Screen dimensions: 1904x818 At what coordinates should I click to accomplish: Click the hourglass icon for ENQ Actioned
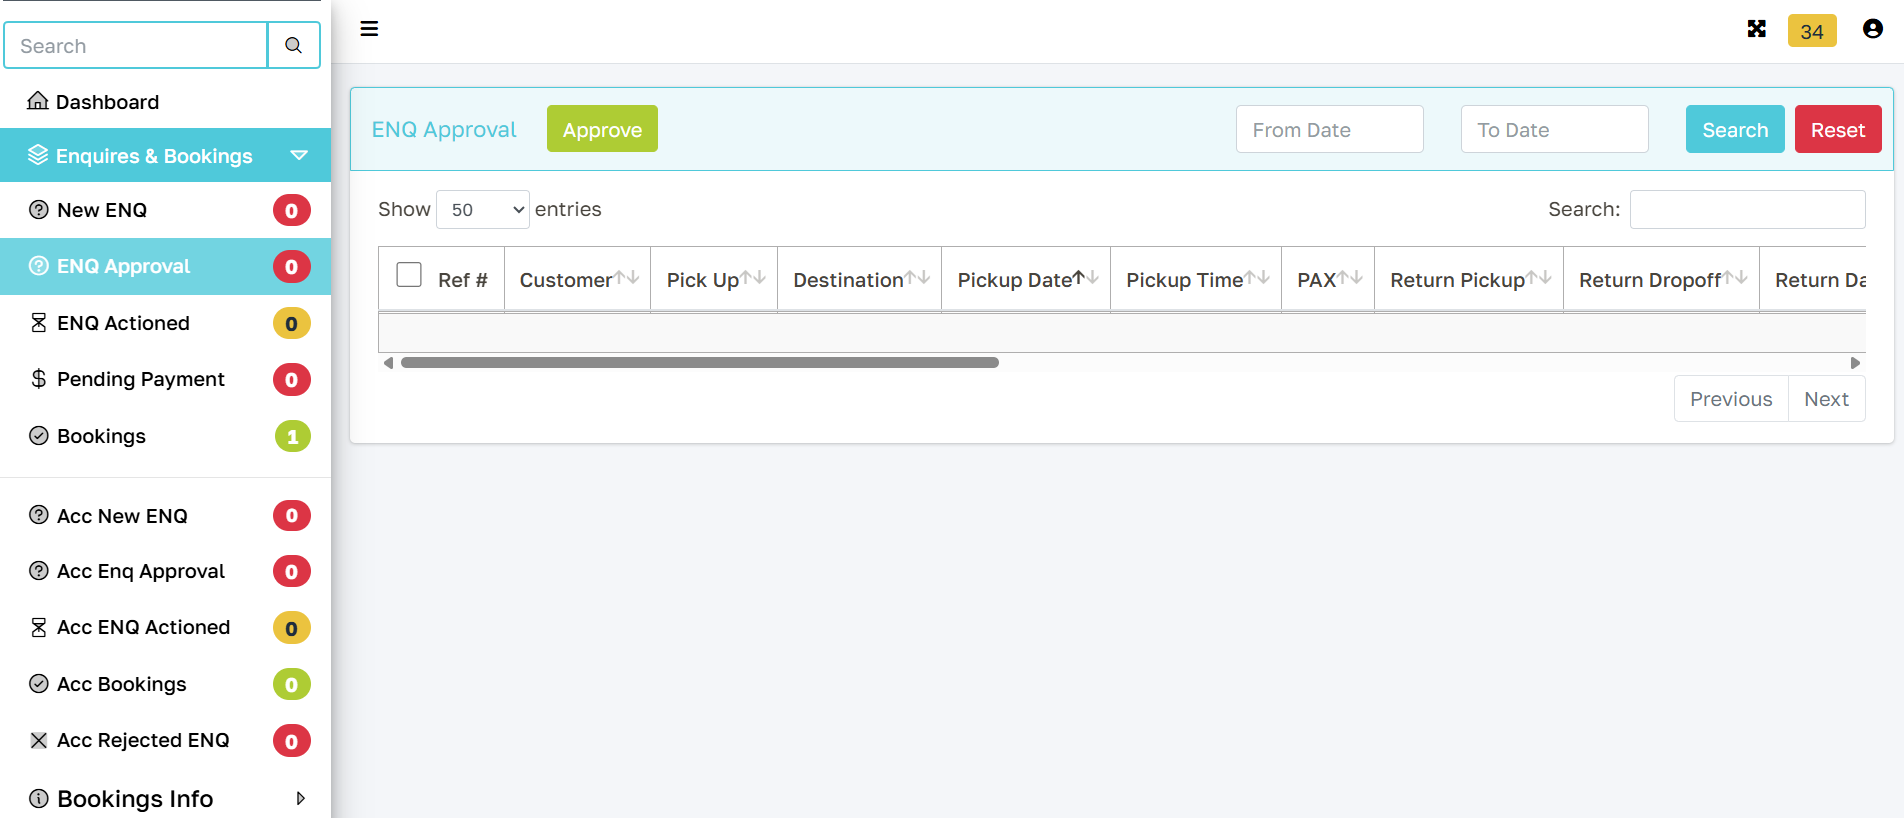(39, 323)
